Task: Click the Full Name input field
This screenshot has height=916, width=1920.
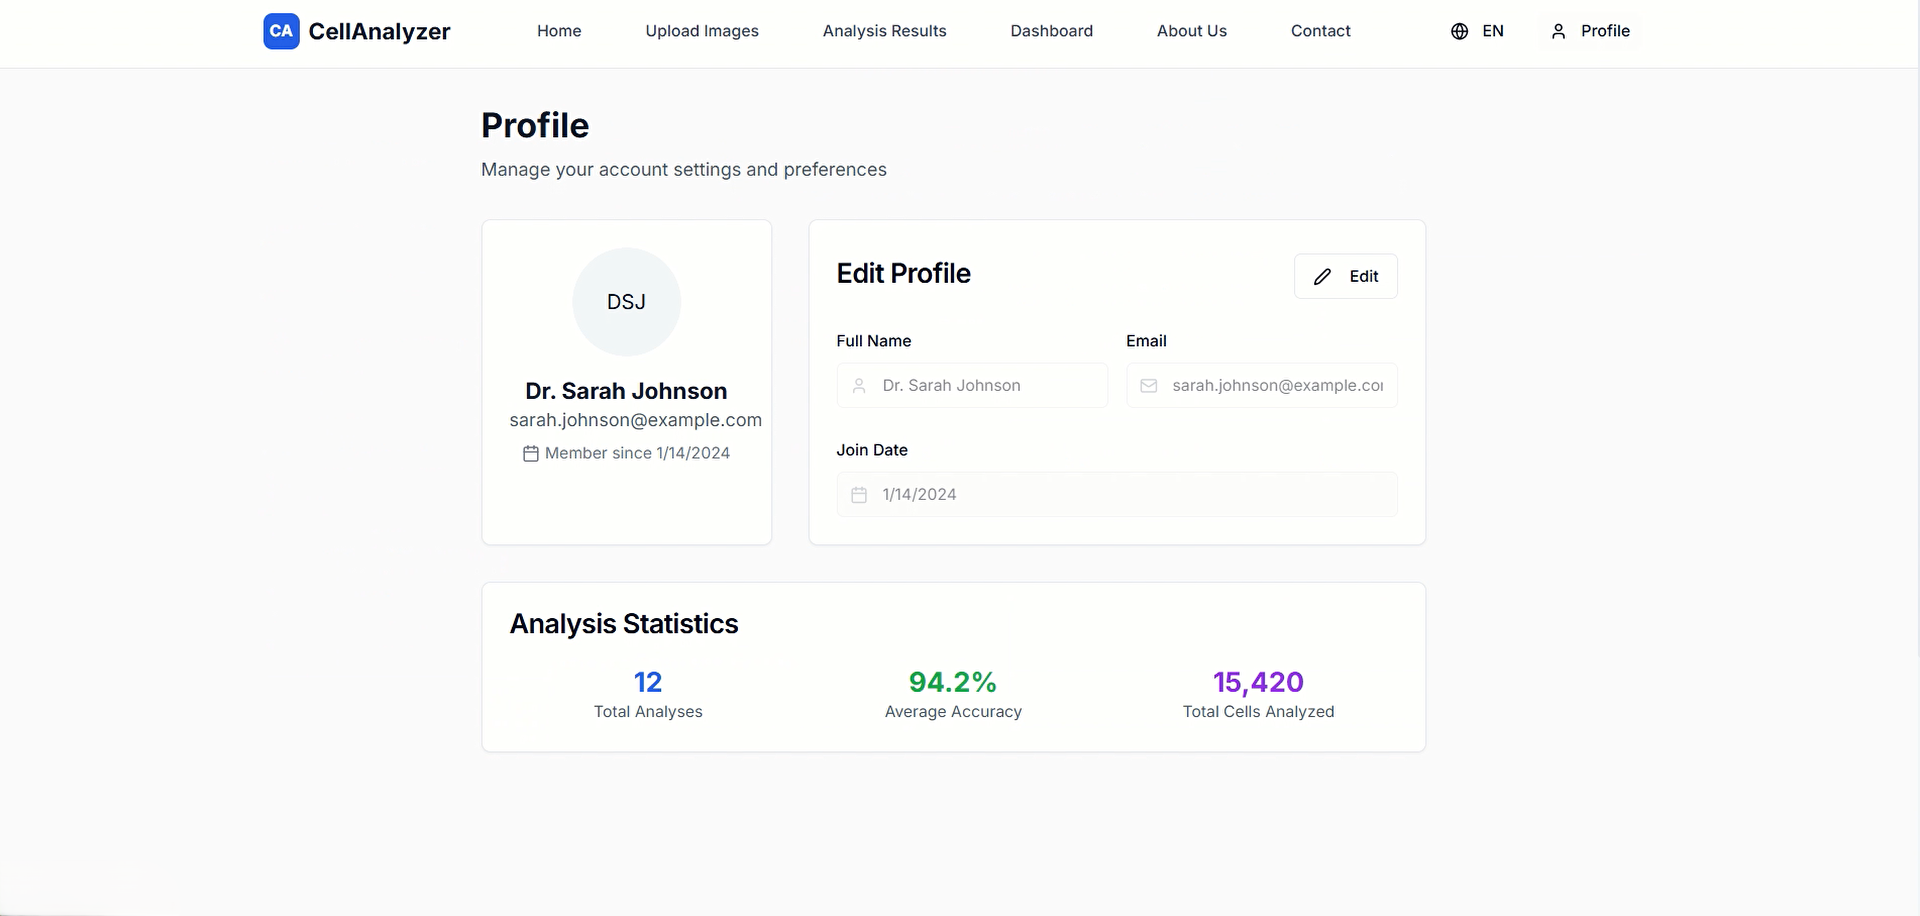Action: 972,385
